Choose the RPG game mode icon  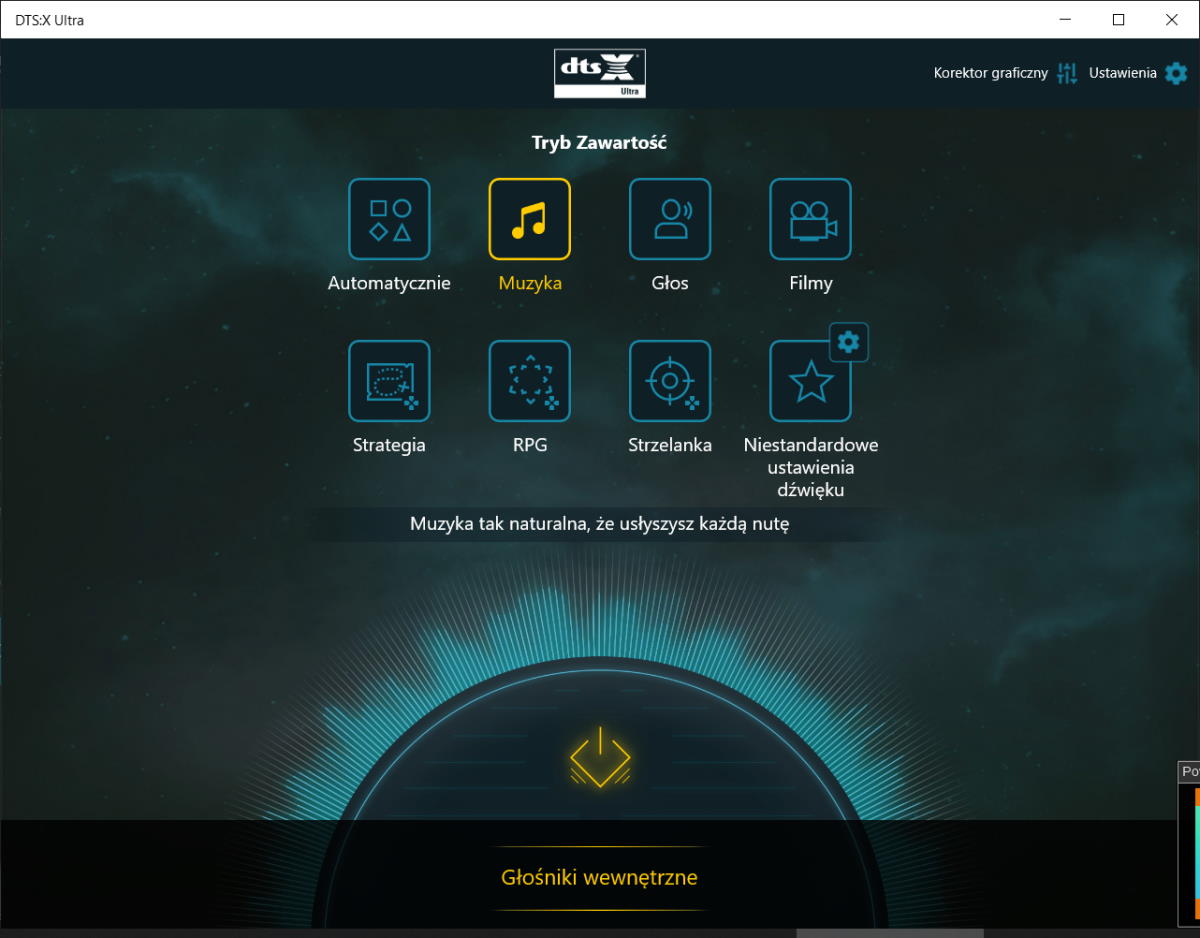click(529, 381)
